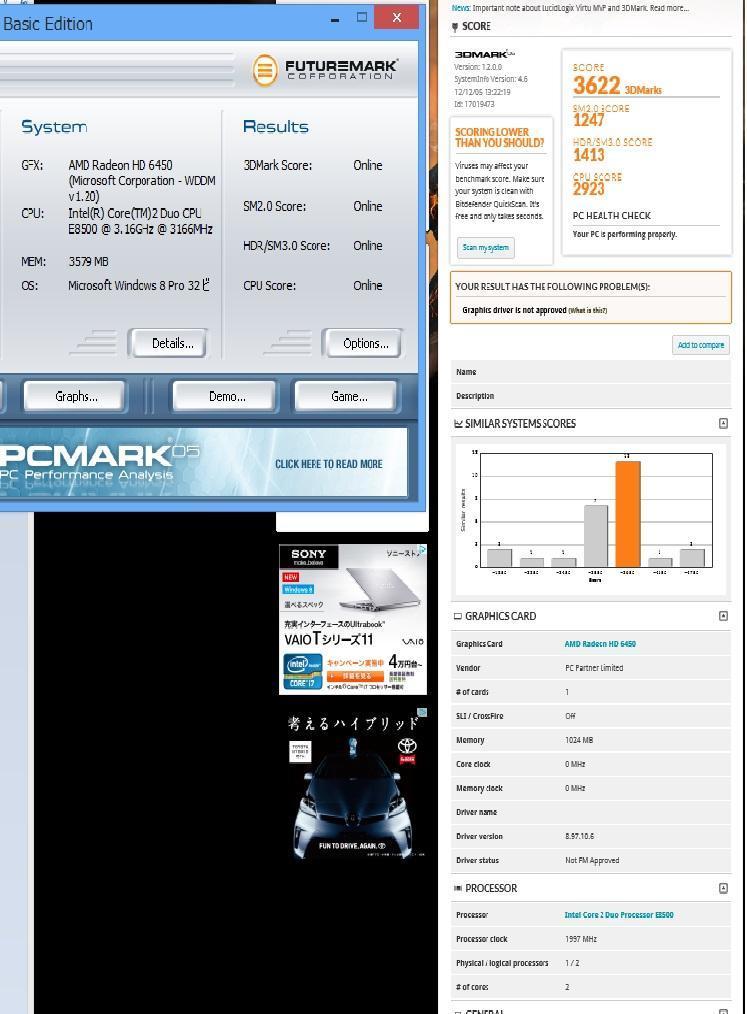Open the Details dialog for system info
This screenshot has height=1014, width=747.
coord(169,343)
